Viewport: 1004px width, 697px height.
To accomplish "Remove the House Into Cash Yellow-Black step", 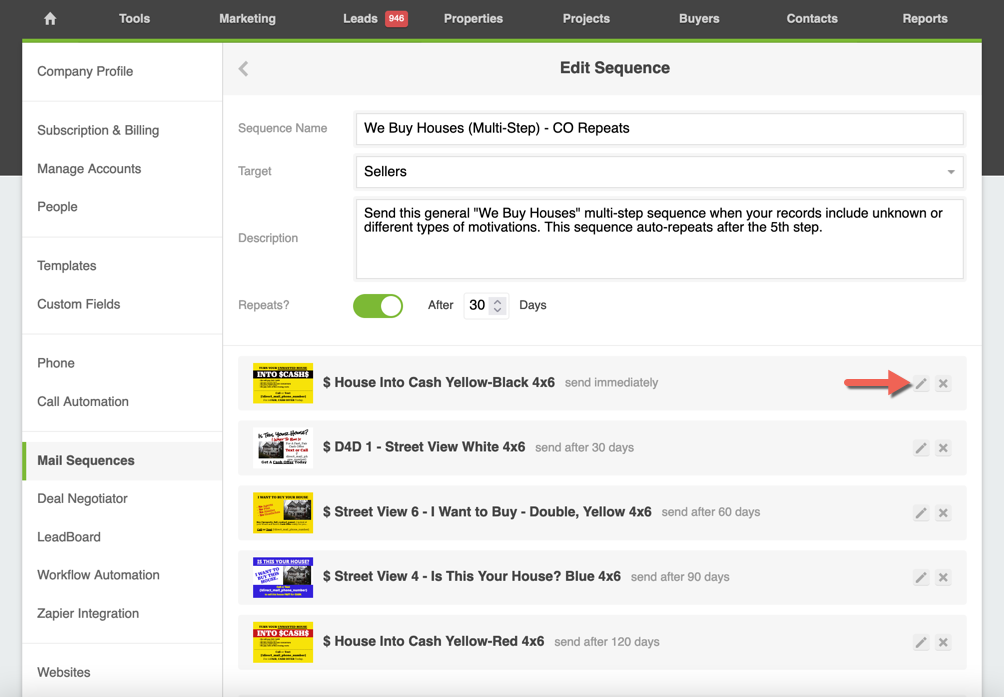I will click(943, 384).
